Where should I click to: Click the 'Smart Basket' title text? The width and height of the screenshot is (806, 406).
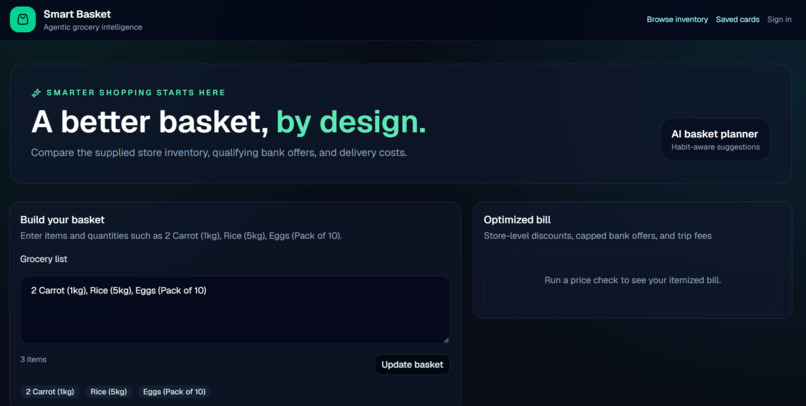(77, 14)
